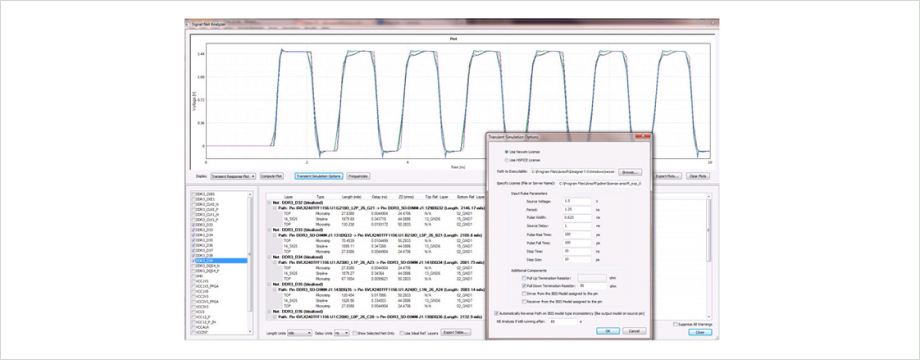
Task: Toggle the DDR3_D32 net checkbox
Action: (x=194, y=225)
